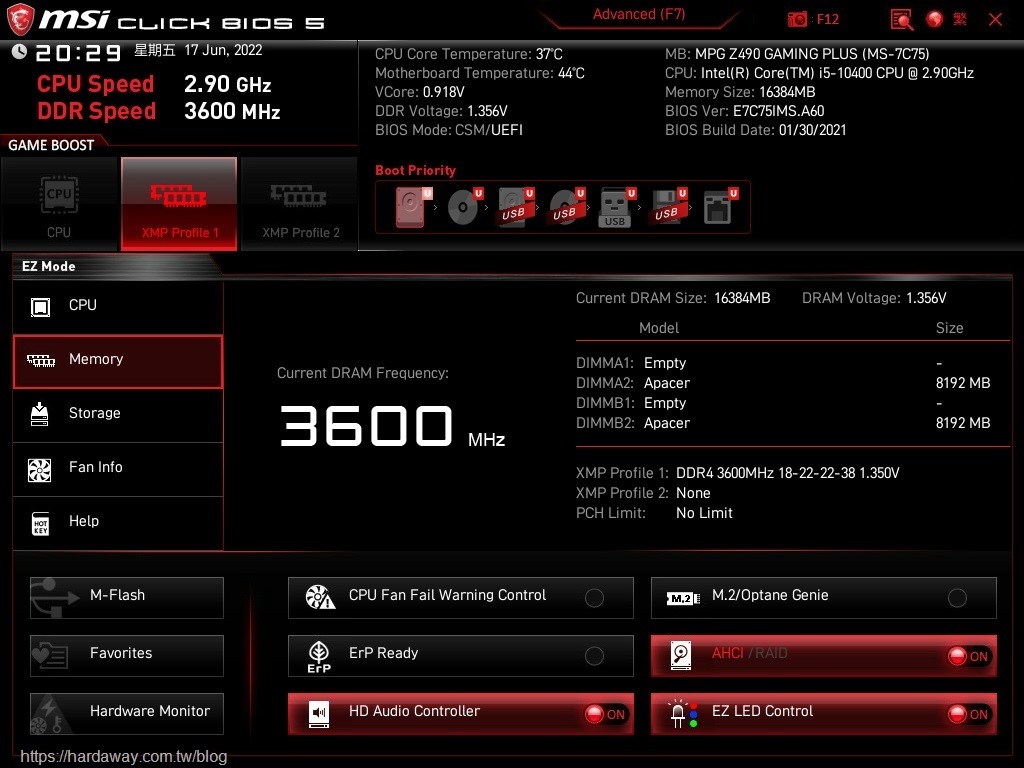
Task: Click DRAM Voltage 1.356V value
Action: coord(926,298)
